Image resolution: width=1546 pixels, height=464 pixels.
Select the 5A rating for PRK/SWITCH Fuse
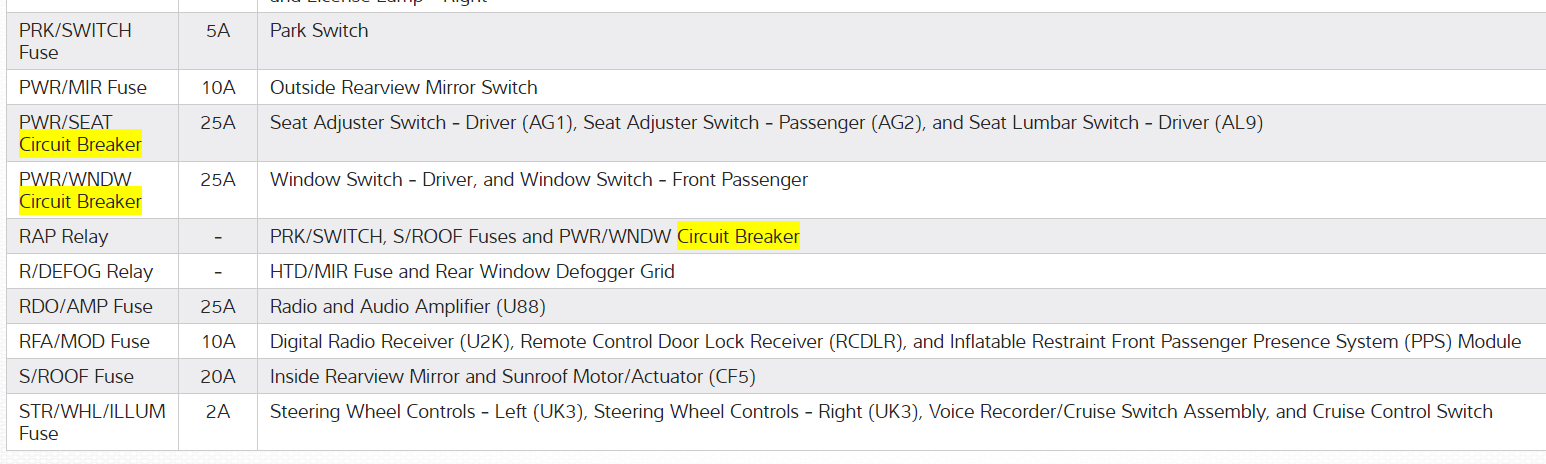click(x=218, y=31)
